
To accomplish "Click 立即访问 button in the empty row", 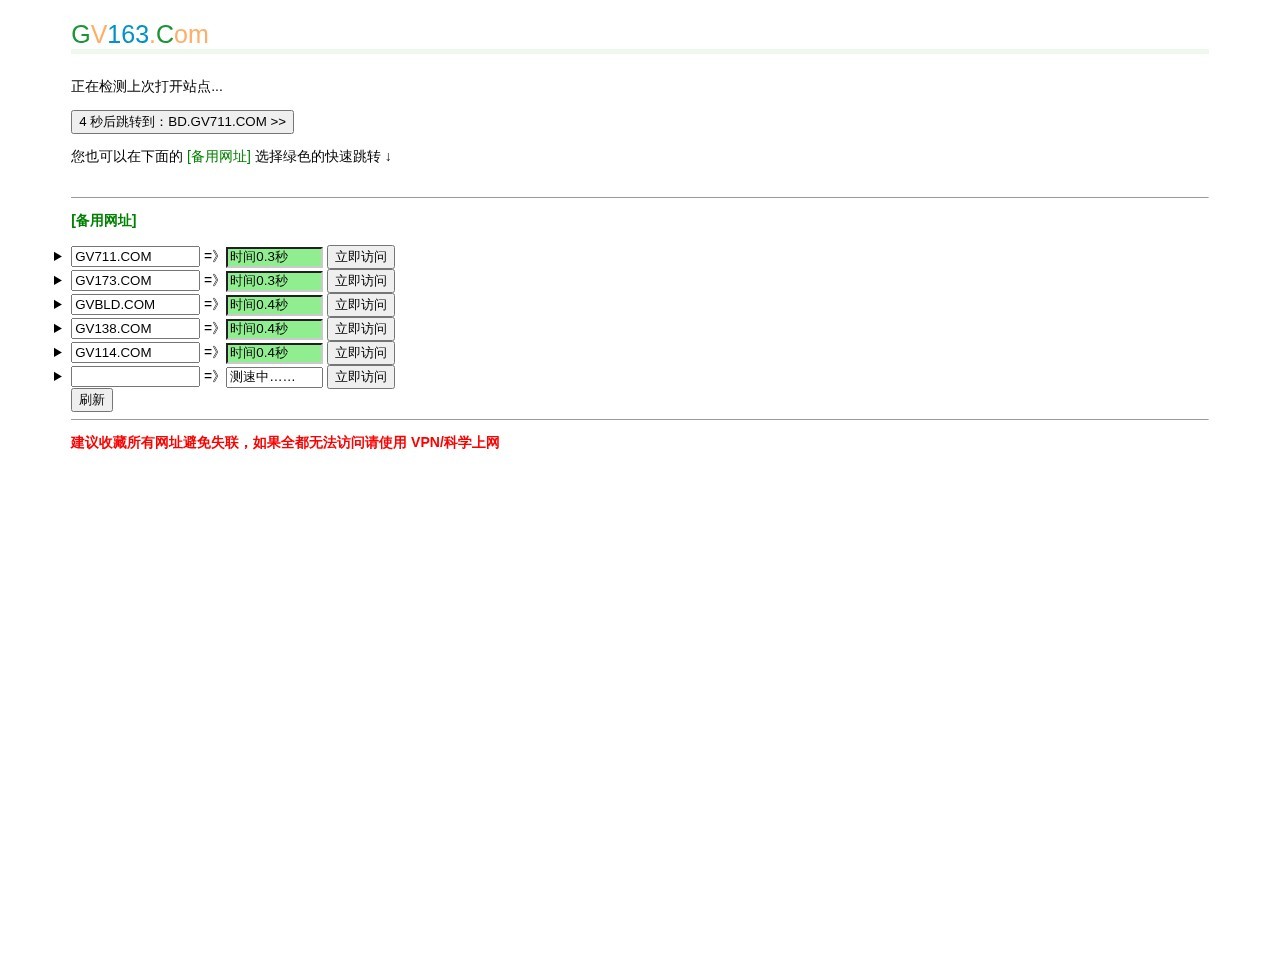I will (361, 377).
